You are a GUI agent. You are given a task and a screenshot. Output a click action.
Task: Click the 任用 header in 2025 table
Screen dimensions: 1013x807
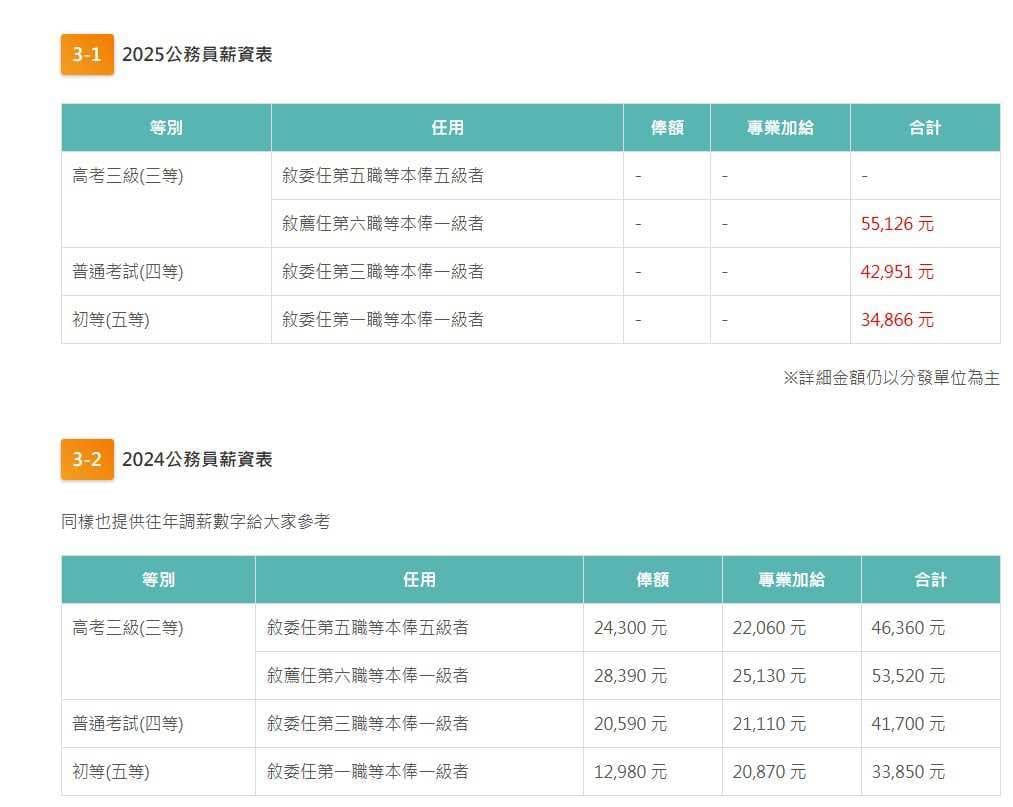(x=446, y=127)
